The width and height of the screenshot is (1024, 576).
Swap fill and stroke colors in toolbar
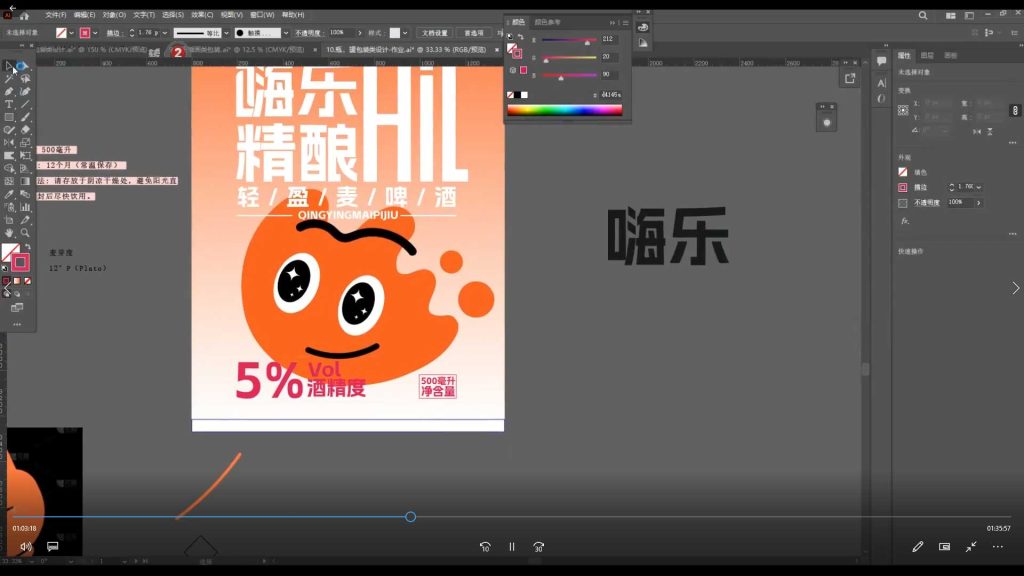click(26, 247)
